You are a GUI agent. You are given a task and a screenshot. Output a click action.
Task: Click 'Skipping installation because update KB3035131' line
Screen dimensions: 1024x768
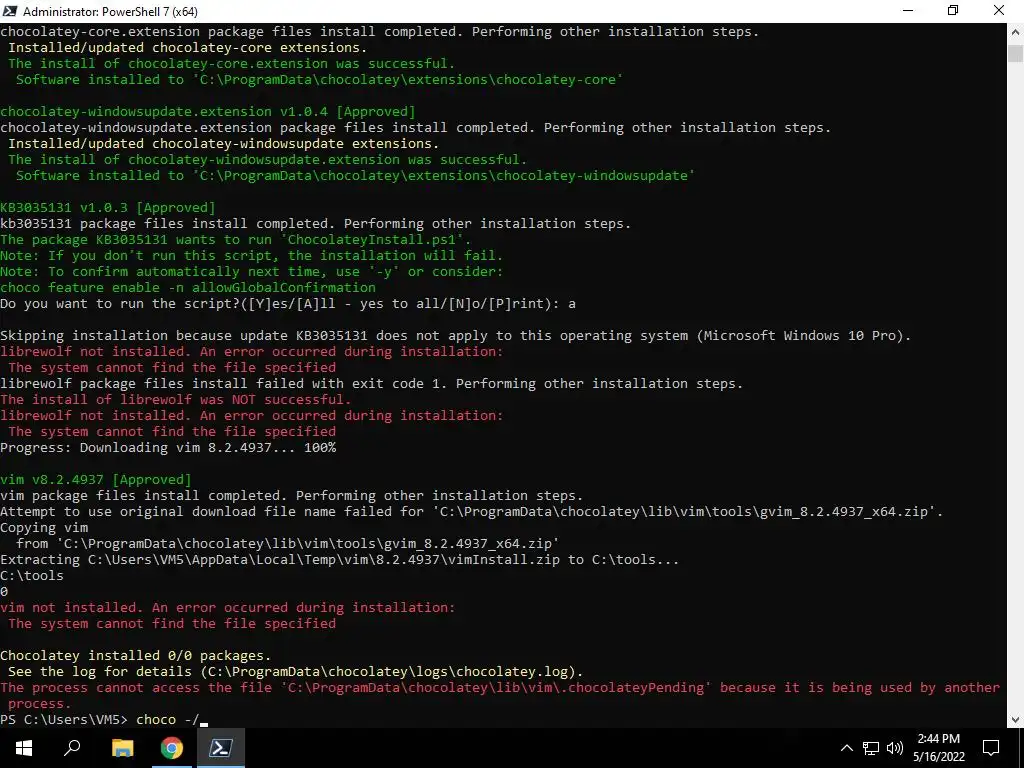click(x=456, y=336)
